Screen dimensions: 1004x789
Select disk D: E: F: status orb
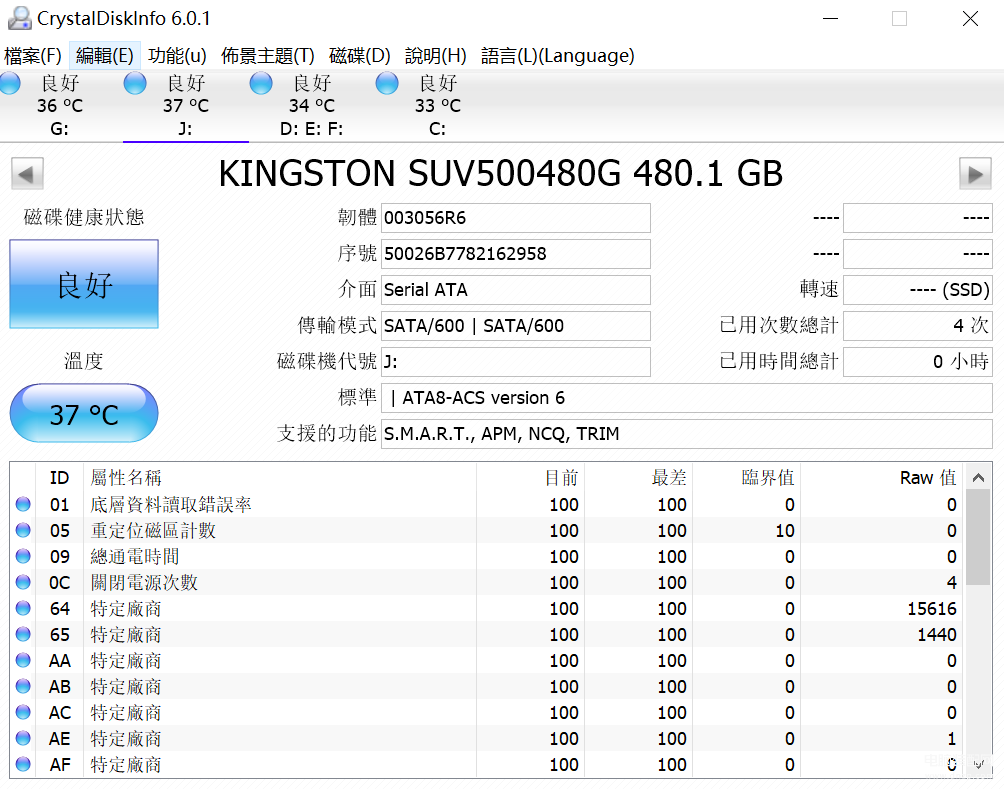pyautogui.click(x=261, y=83)
